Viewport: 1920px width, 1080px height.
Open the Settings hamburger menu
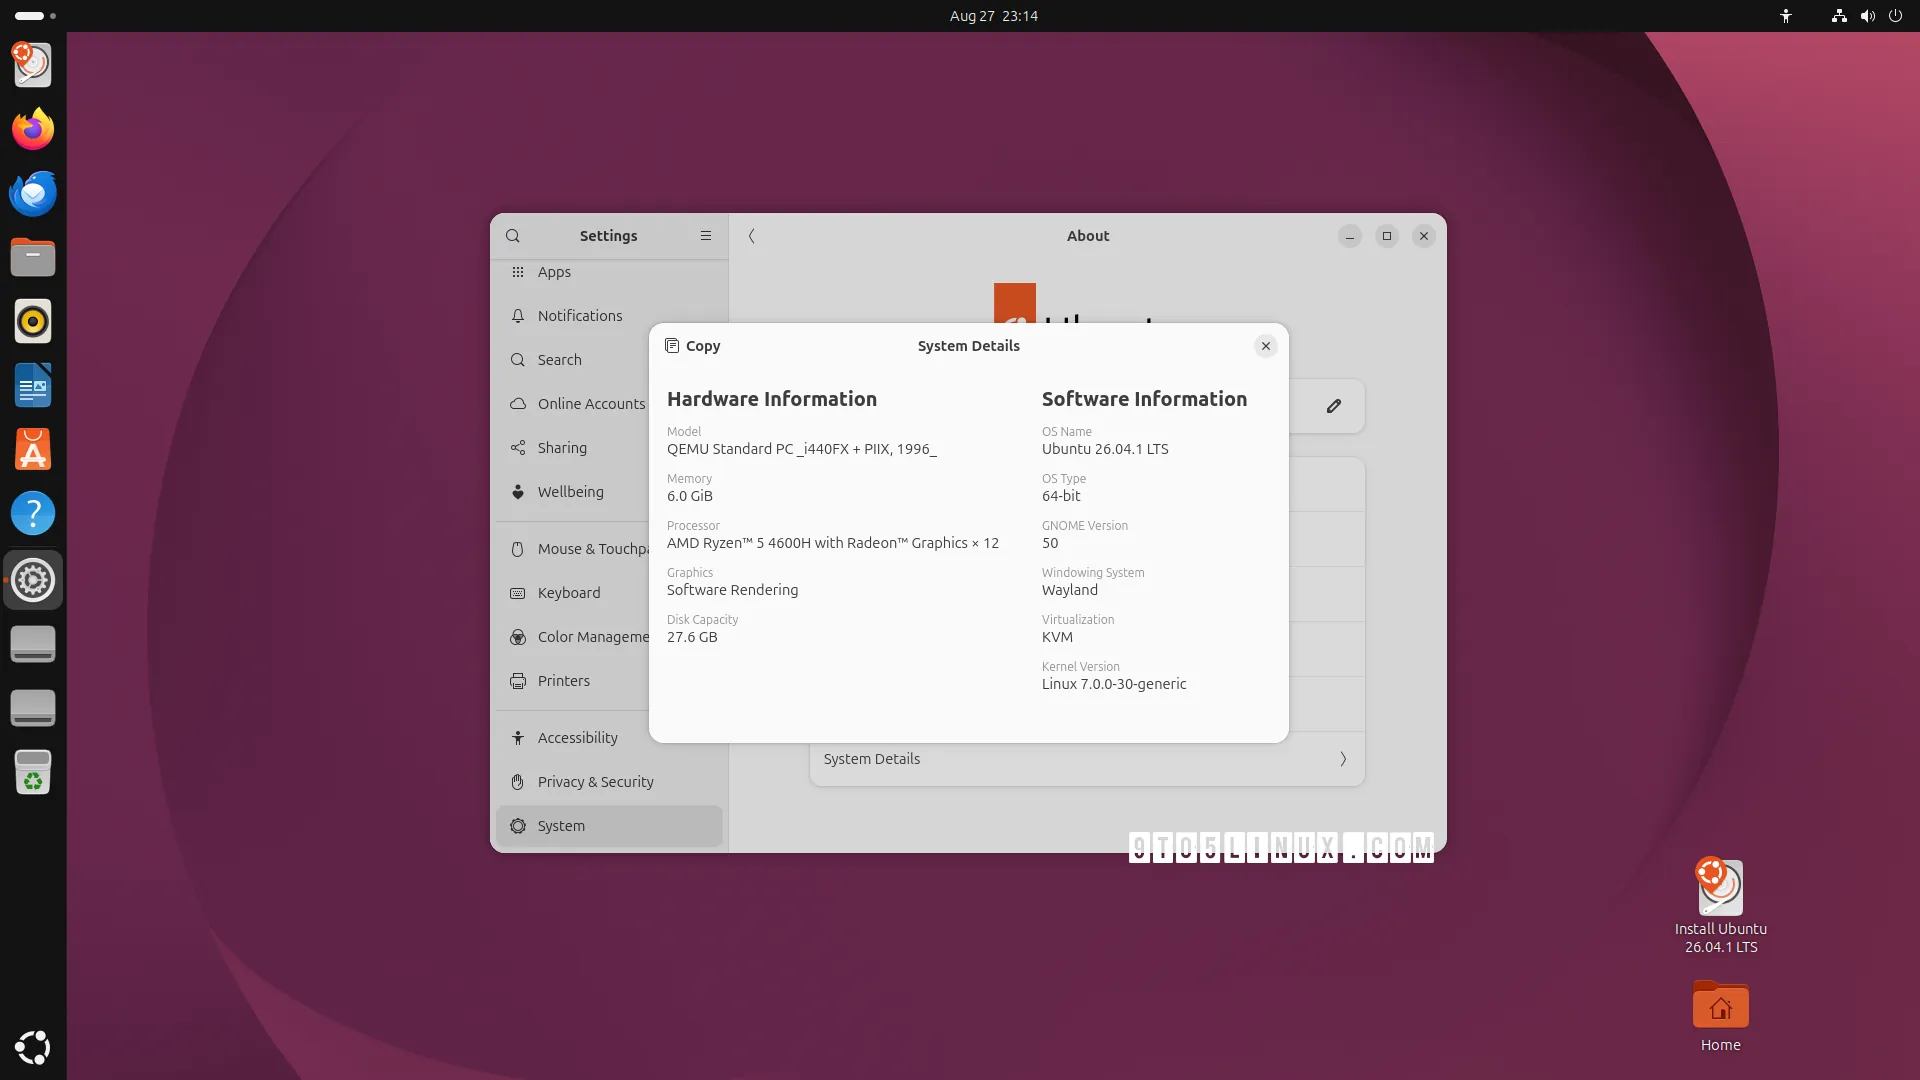706,236
